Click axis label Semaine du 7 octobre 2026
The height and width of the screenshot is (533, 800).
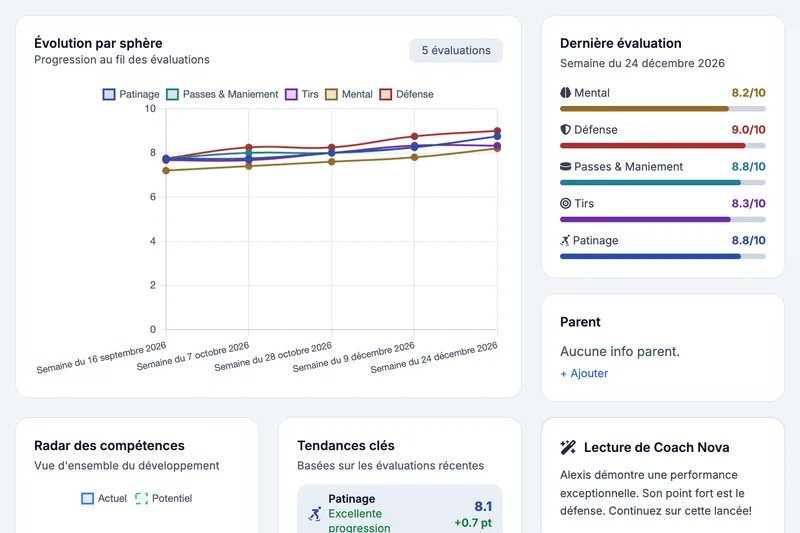pos(192,356)
